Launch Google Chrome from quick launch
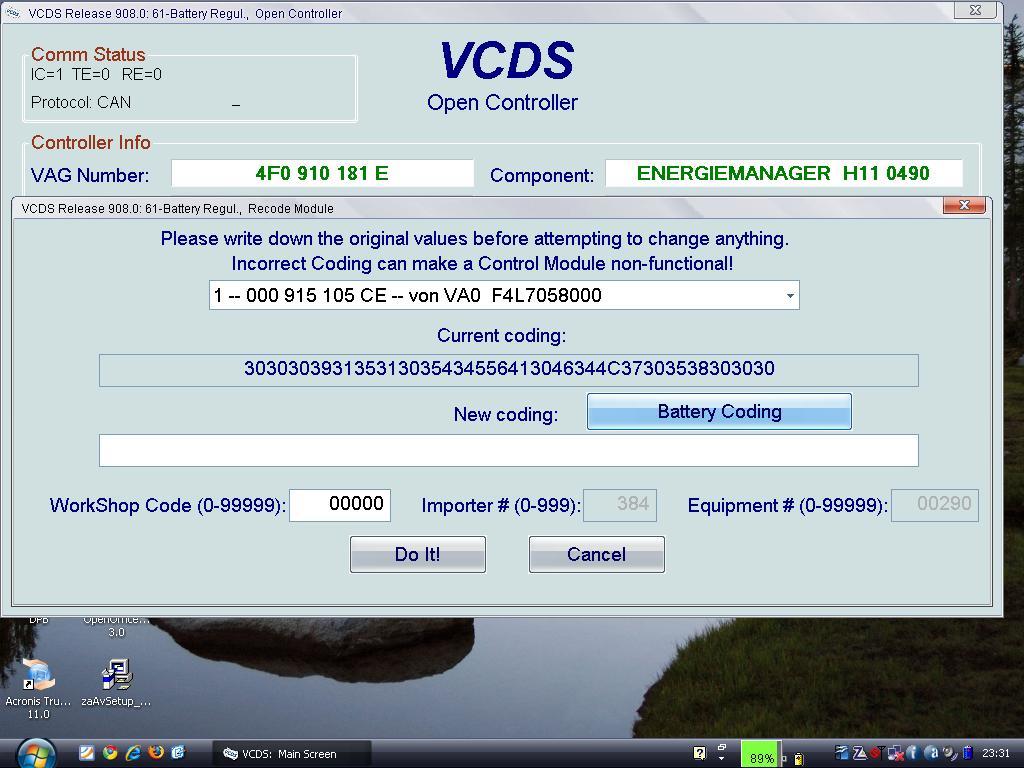Viewport: 1024px width, 768px height. pyautogui.click(x=109, y=753)
